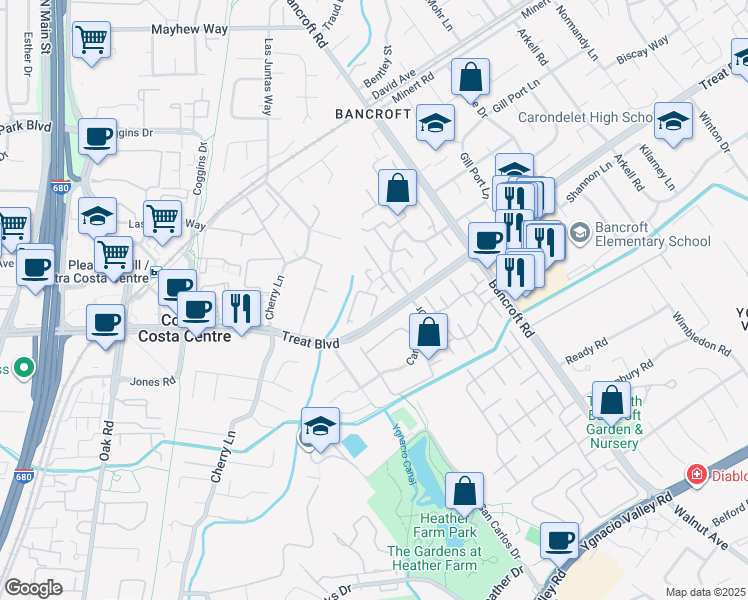
Task: Open the restaurant marker beside Cherry Ln at Treat Blvd
Action: pos(241,311)
